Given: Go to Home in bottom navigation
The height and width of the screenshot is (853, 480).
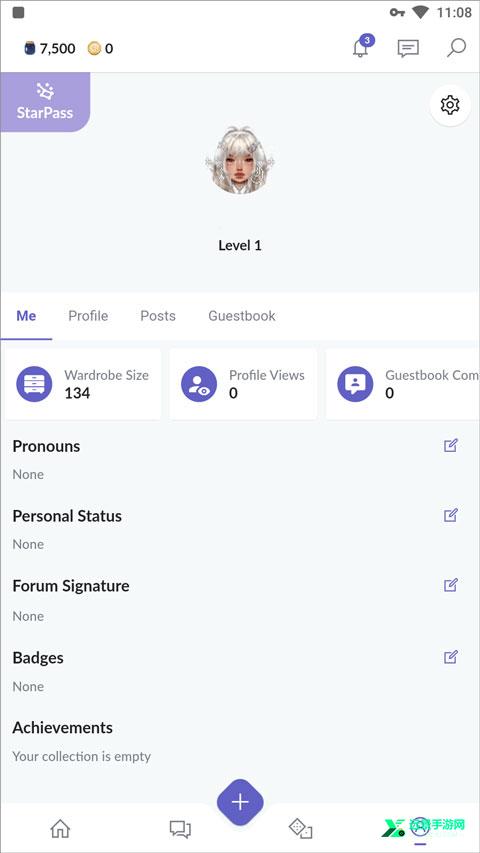Looking at the screenshot, I should tap(60, 829).
